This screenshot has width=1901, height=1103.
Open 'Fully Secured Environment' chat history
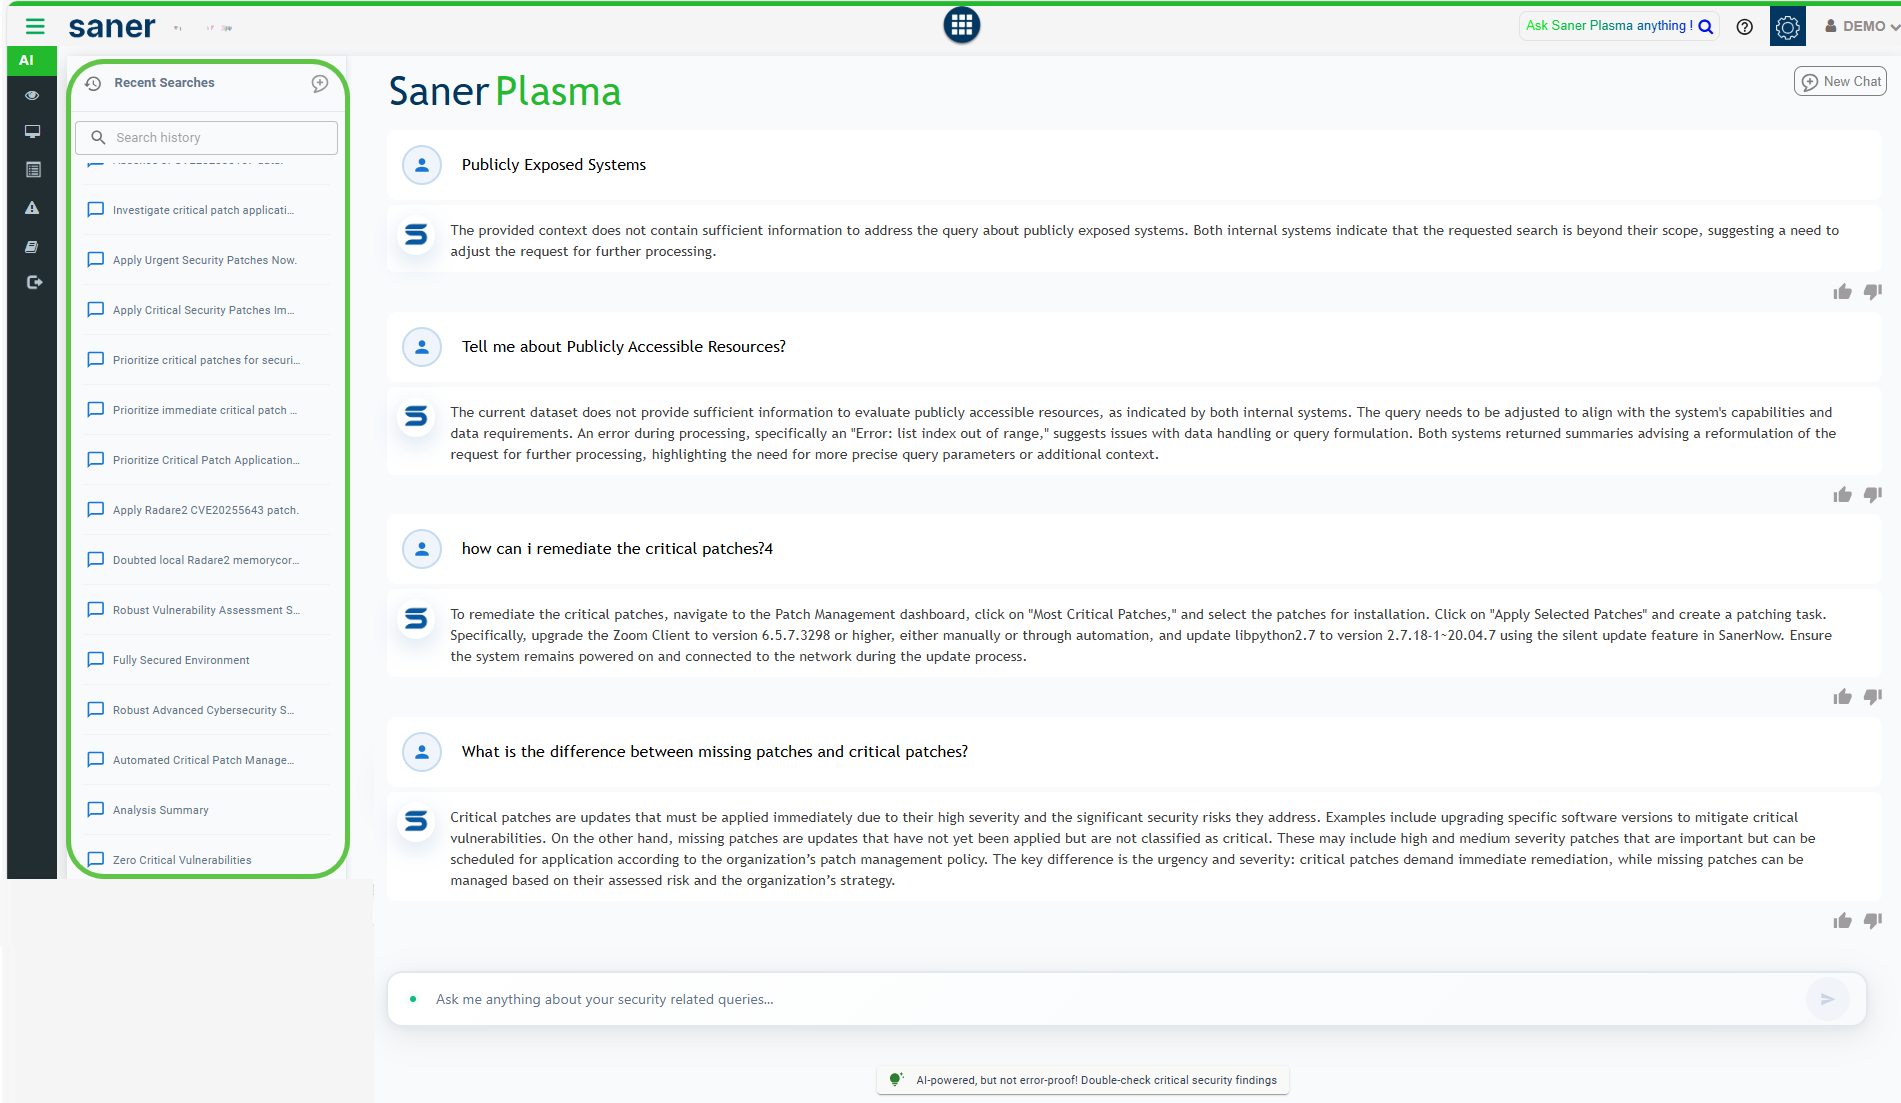tap(181, 660)
